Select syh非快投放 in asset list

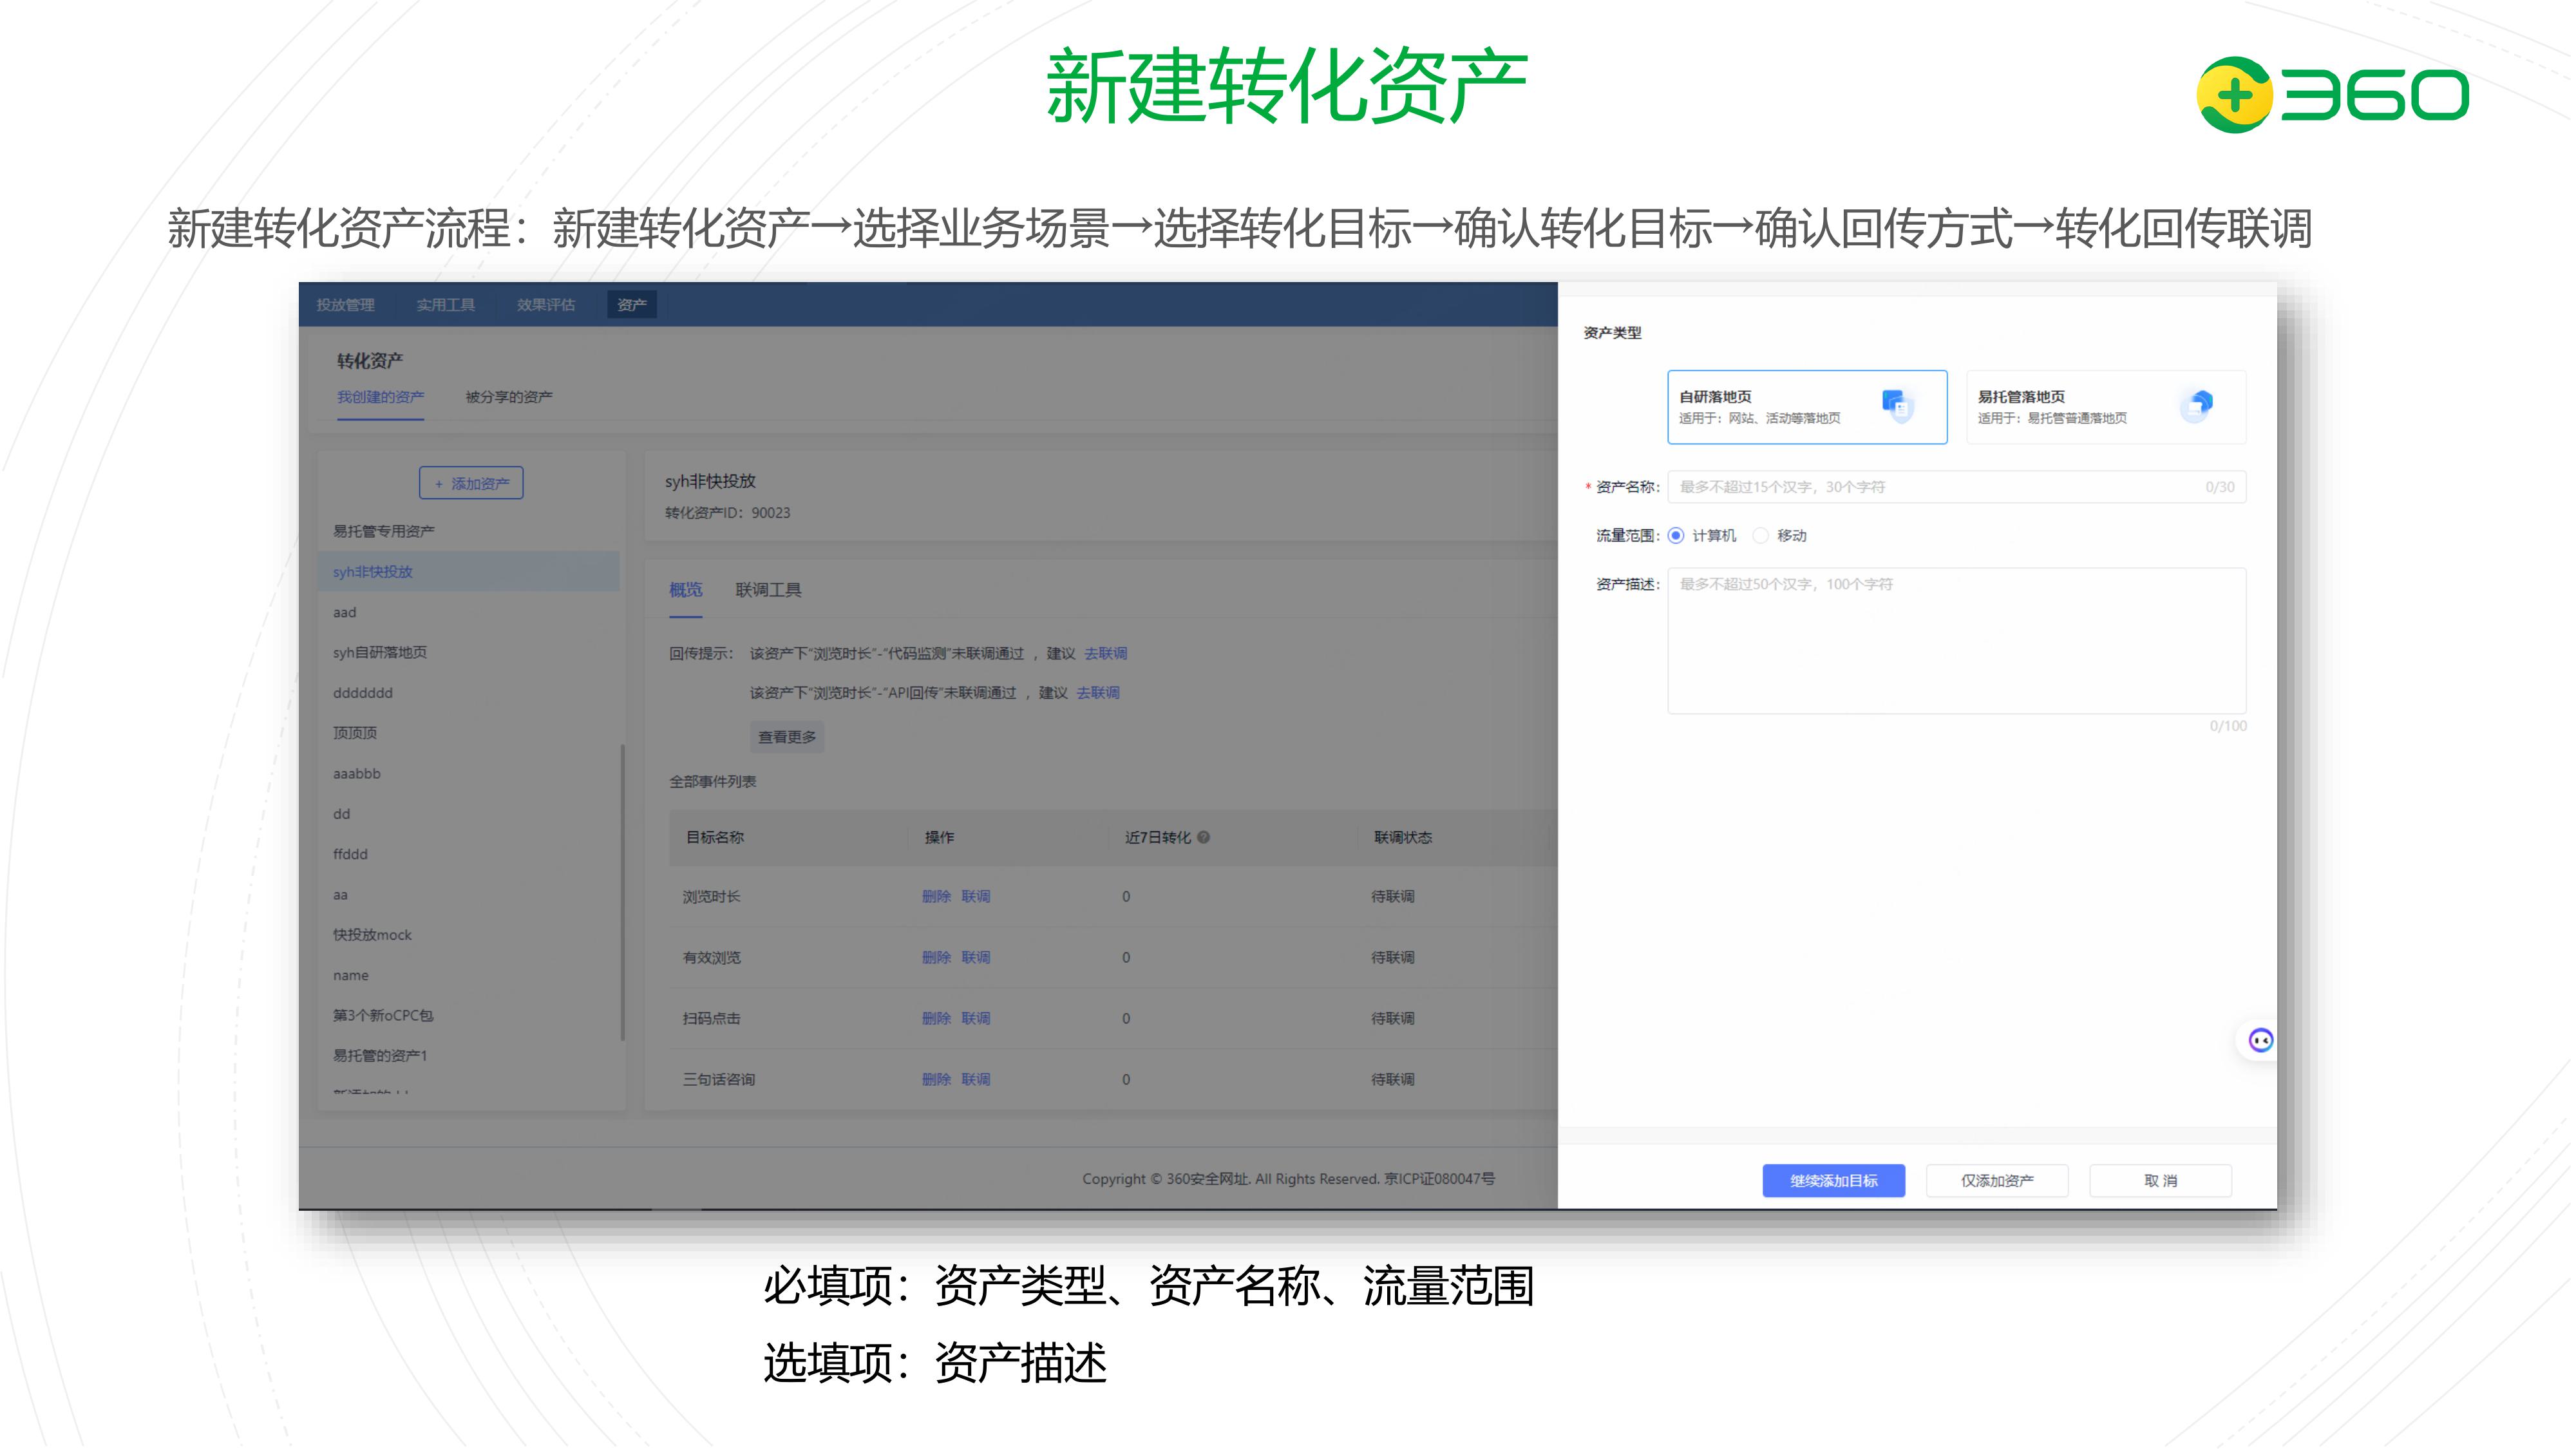pyautogui.click(x=469, y=572)
